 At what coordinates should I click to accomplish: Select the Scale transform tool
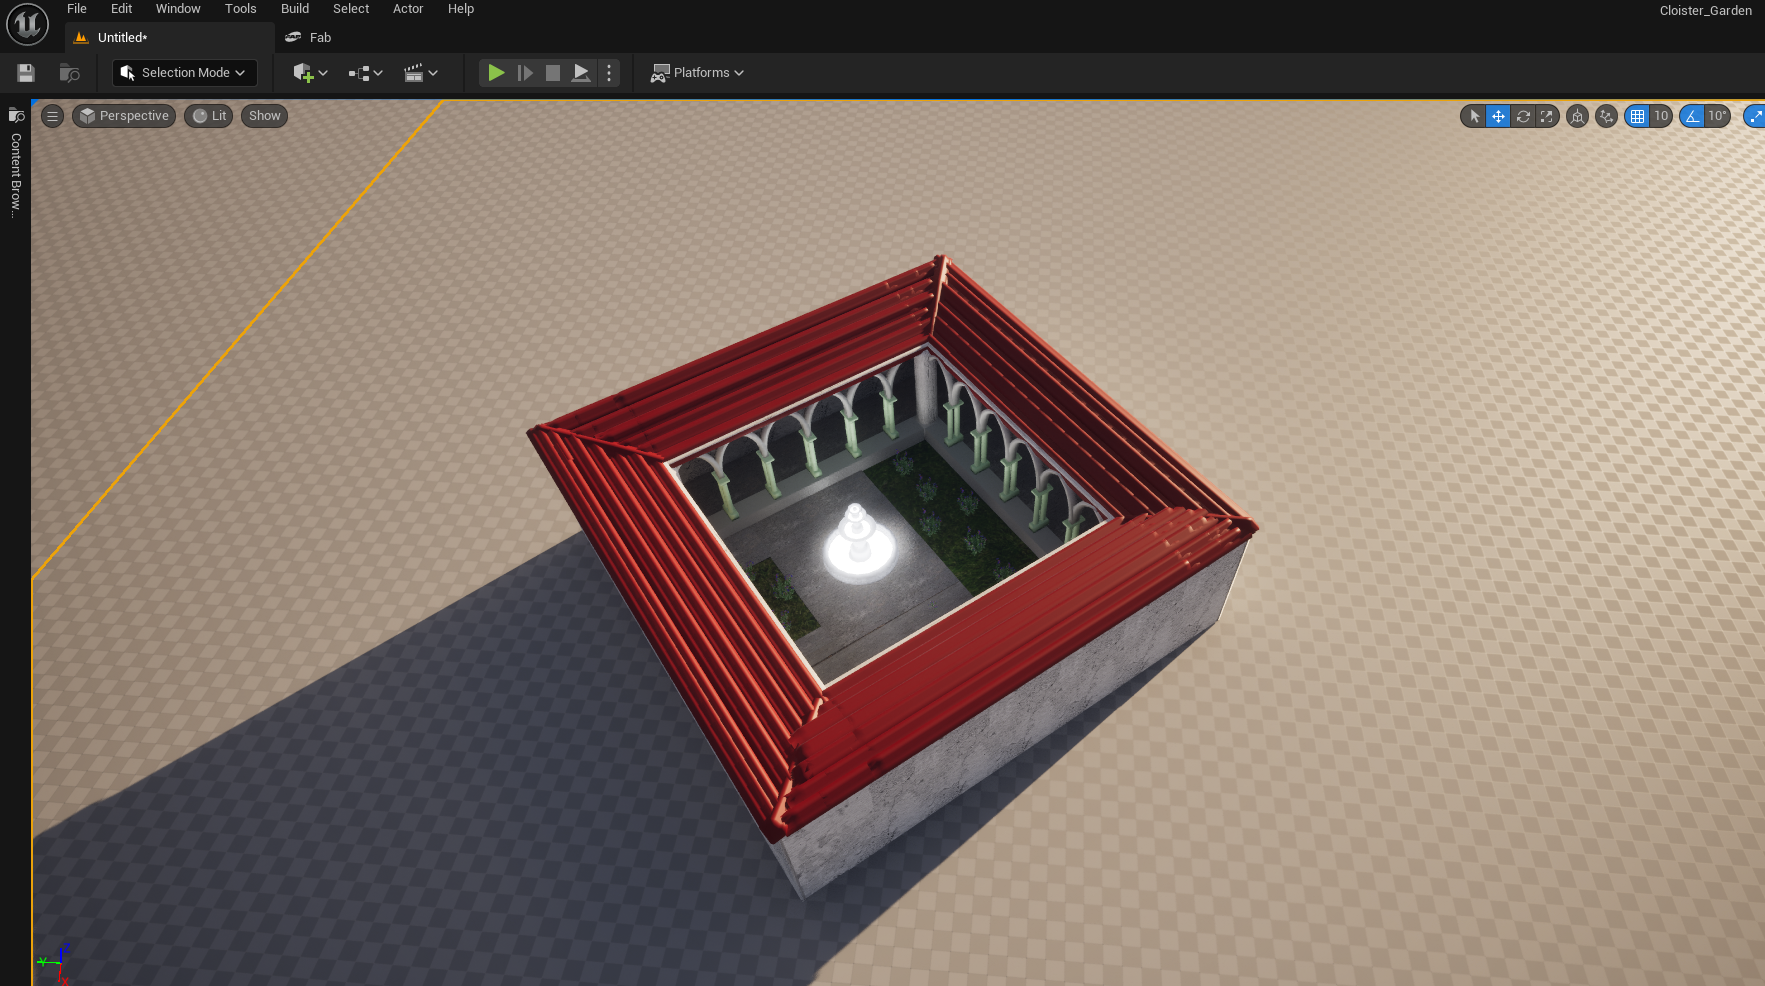tap(1547, 116)
